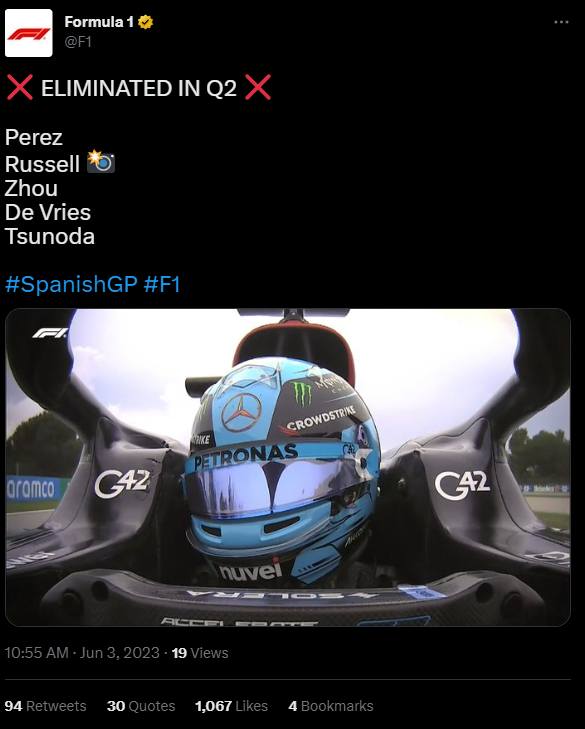
Task: Open the 10:55 AM timestamp link
Action: (x=37, y=653)
